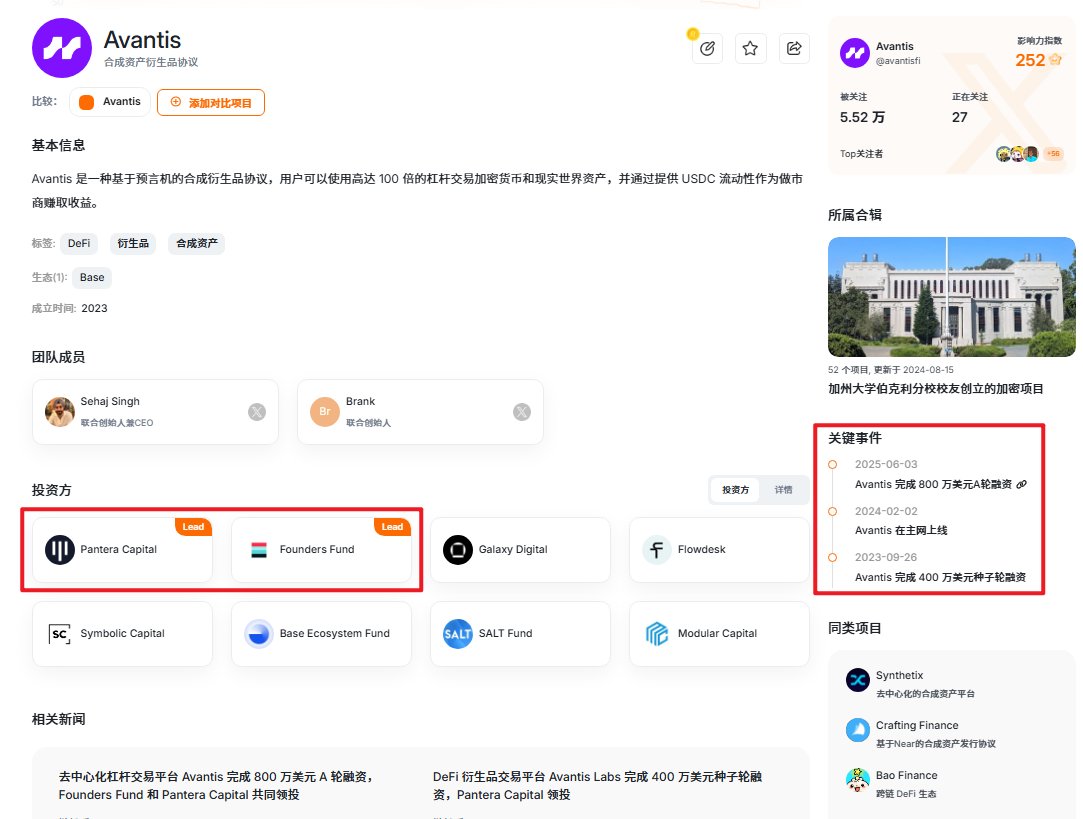Click Sehaj Singh's profile photo
This screenshot has height=819, width=1083.
pyautogui.click(x=59, y=412)
